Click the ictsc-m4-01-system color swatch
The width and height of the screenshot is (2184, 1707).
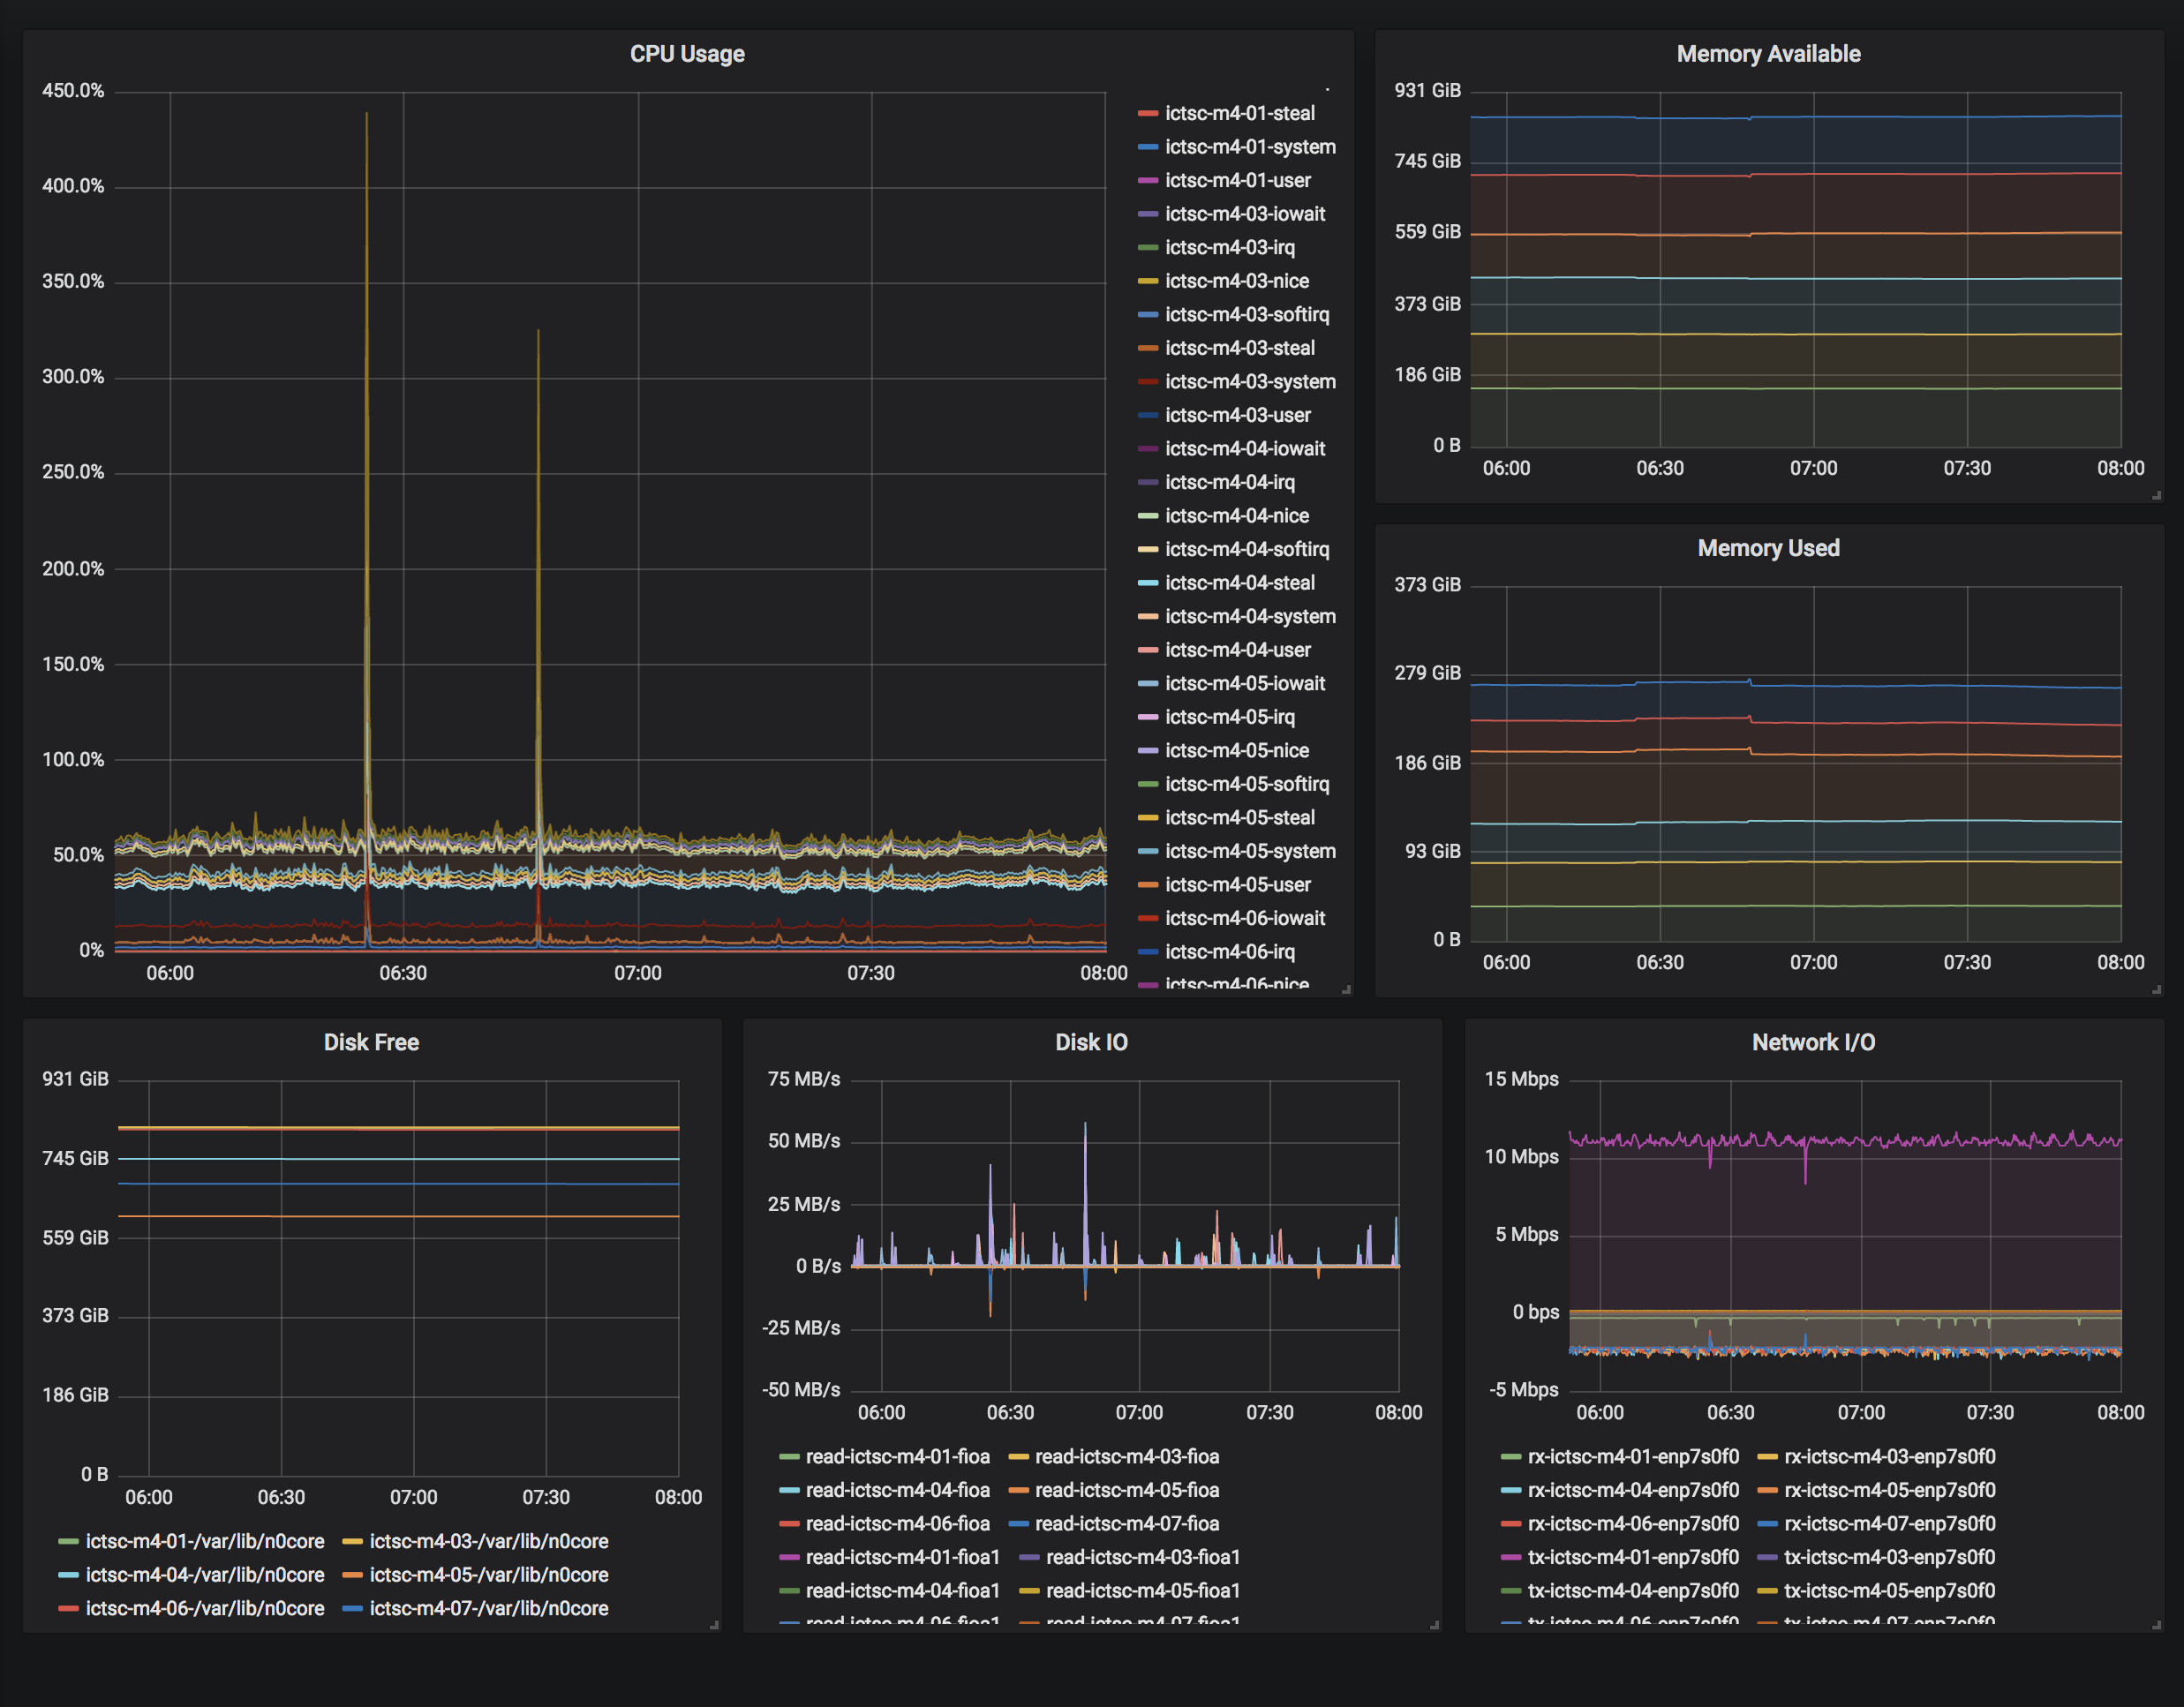pyautogui.click(x=1147, y=147)
